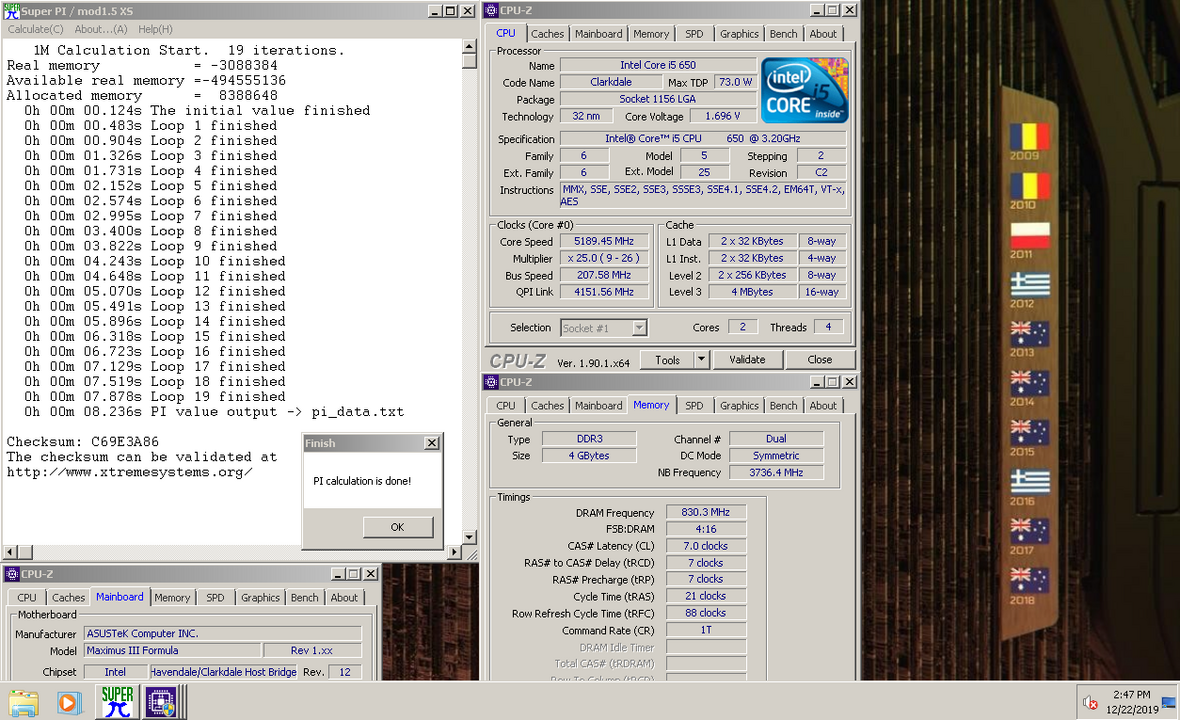Click the down arrow of Super PI's vertical scrollbar

click(469, 537)
